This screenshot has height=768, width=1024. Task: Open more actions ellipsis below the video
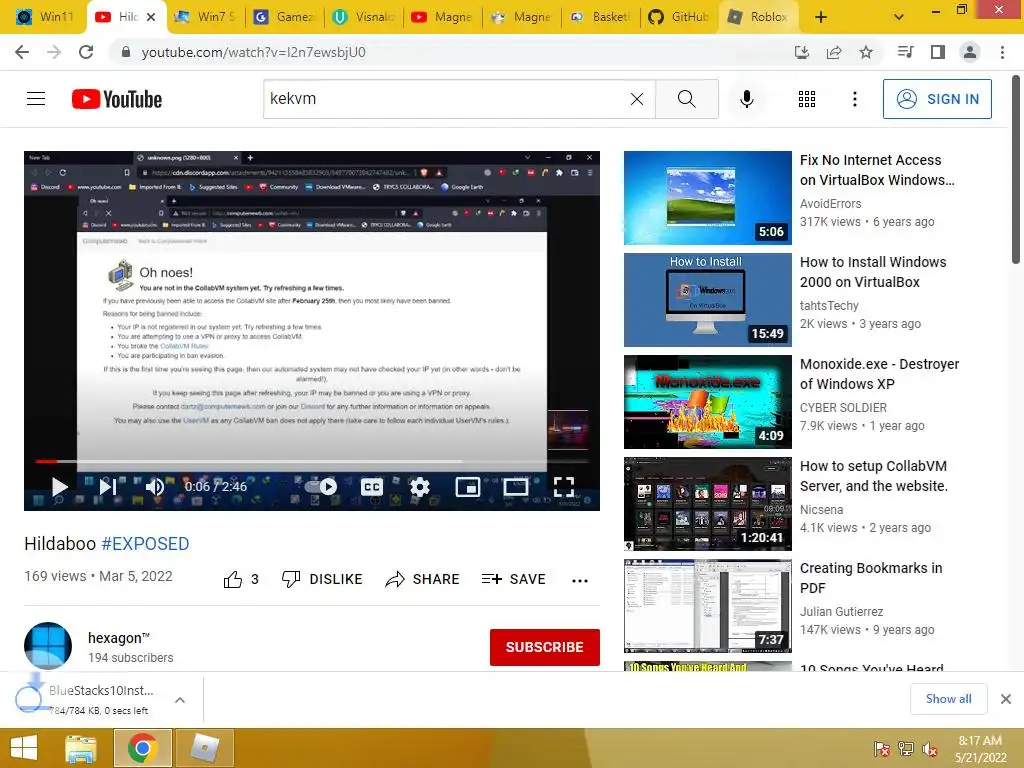(579, 580)
